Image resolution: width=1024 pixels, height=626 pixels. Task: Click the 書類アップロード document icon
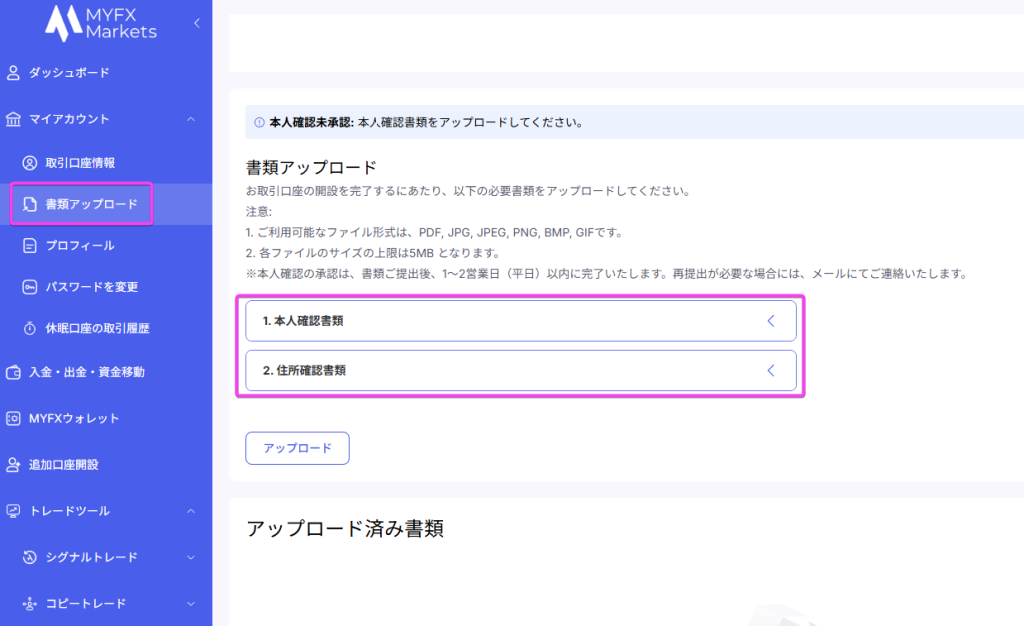(x=29, y=204)
